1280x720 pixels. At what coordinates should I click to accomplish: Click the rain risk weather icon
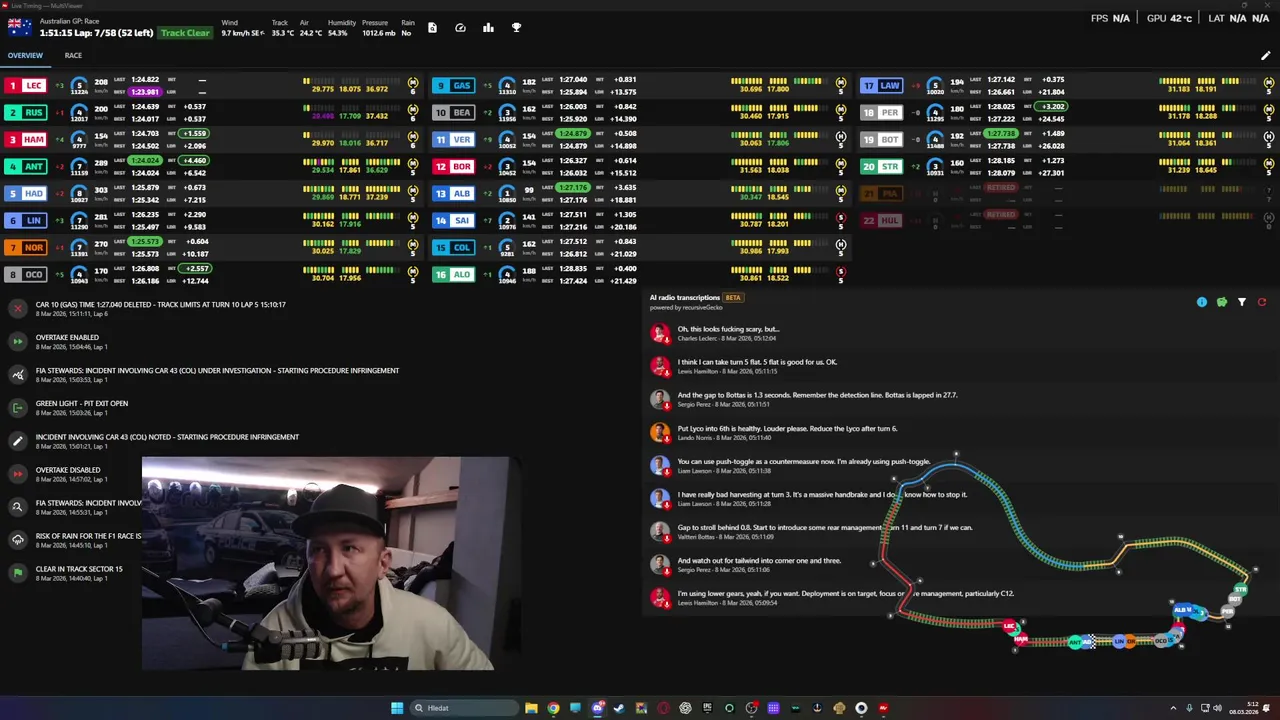[x=17, y=540]
